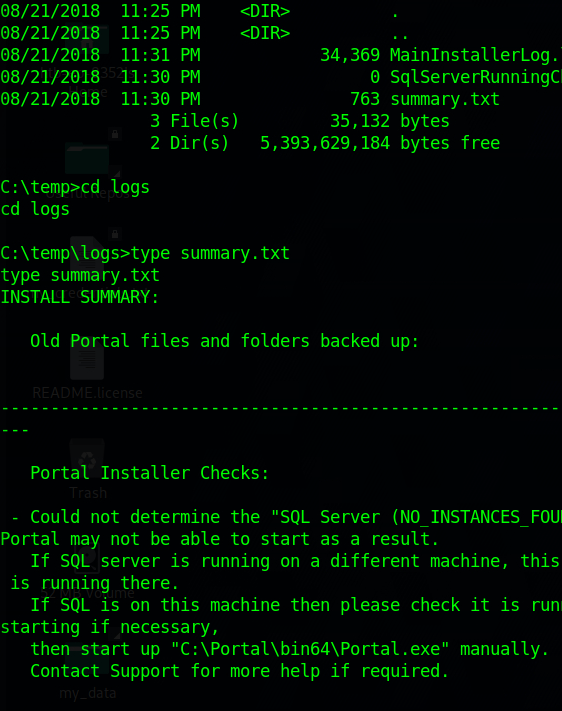Select the Useful Repos folder icon

click(x=87, y=158)
